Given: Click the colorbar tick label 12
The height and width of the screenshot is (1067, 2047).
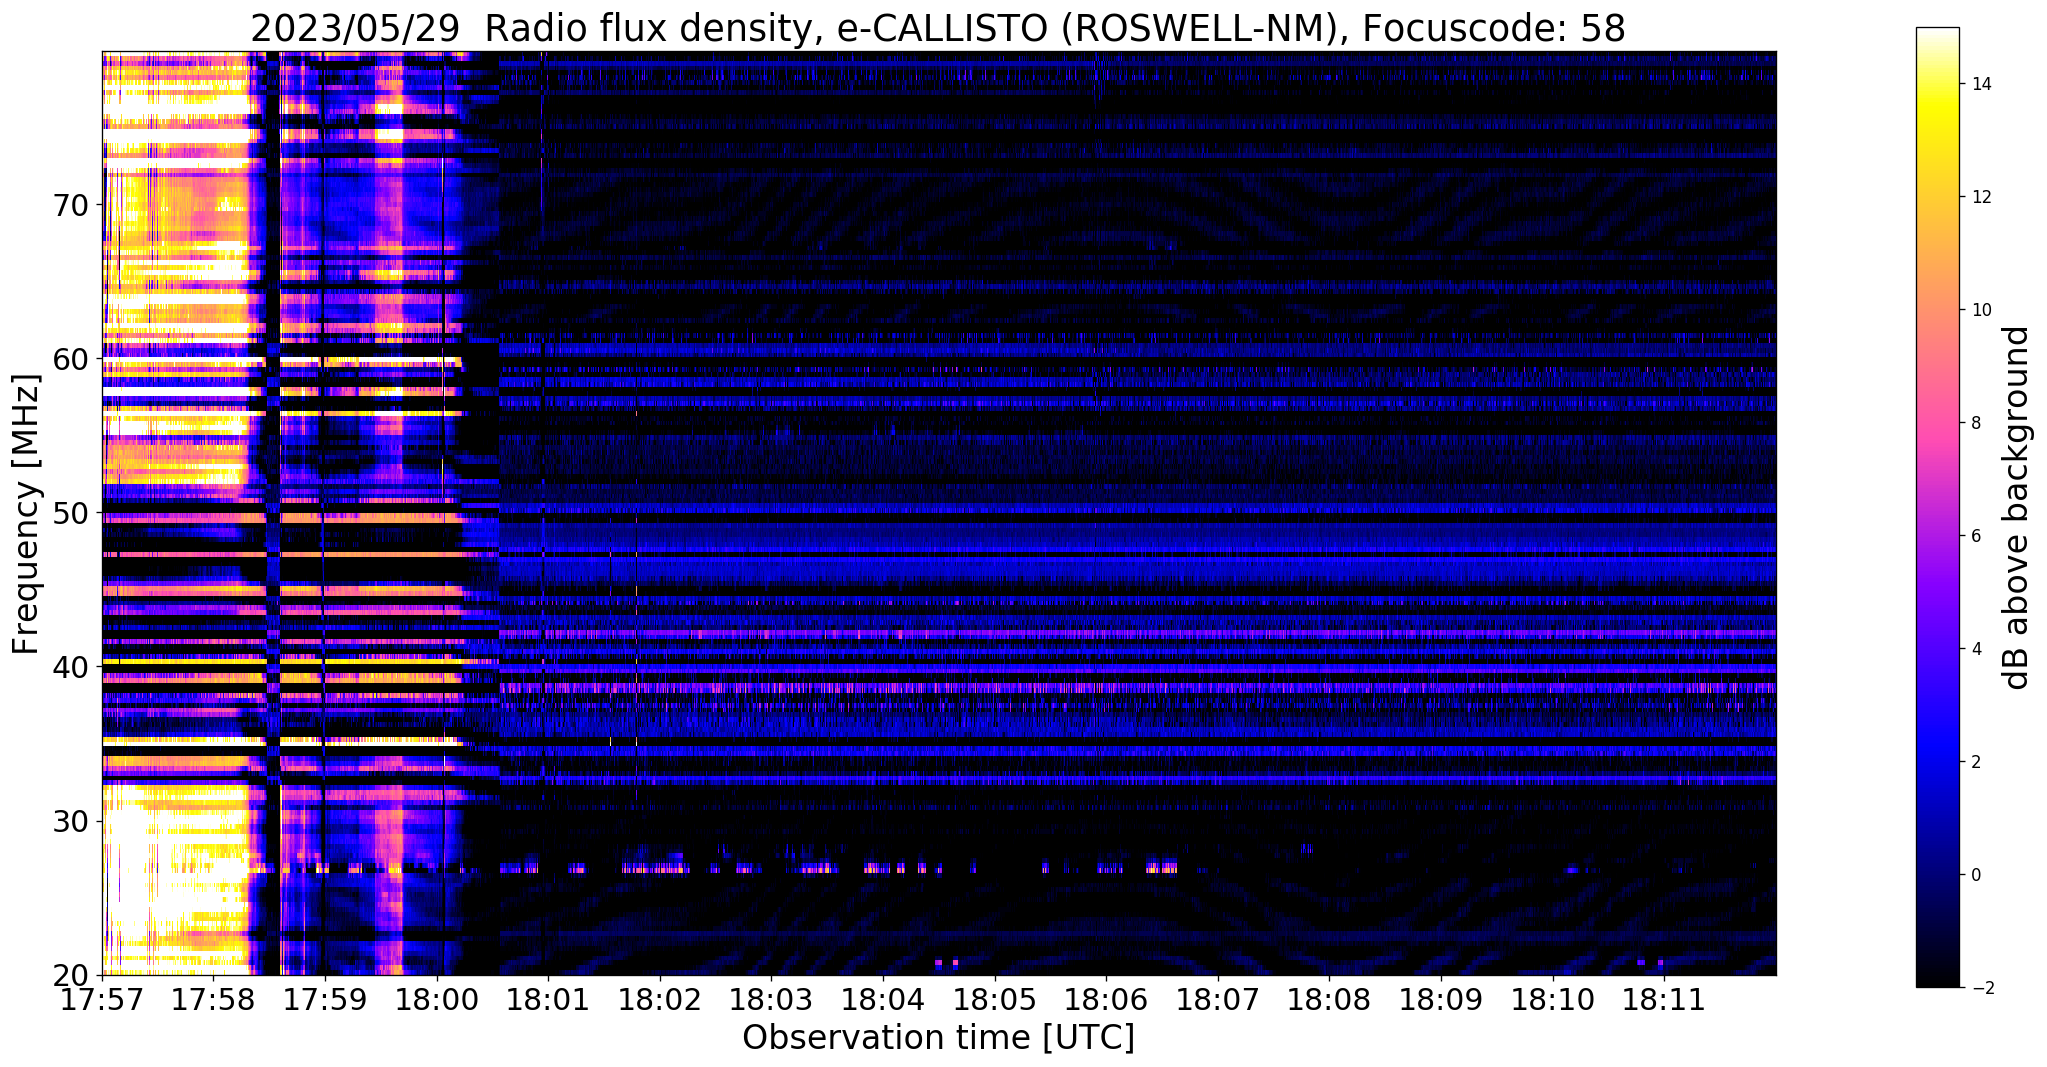Looking at the screenshot, I should 1981,197.
